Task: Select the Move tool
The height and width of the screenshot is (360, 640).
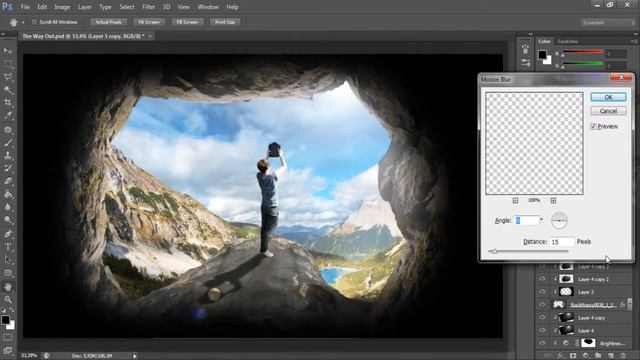Action: pos(8,51)
